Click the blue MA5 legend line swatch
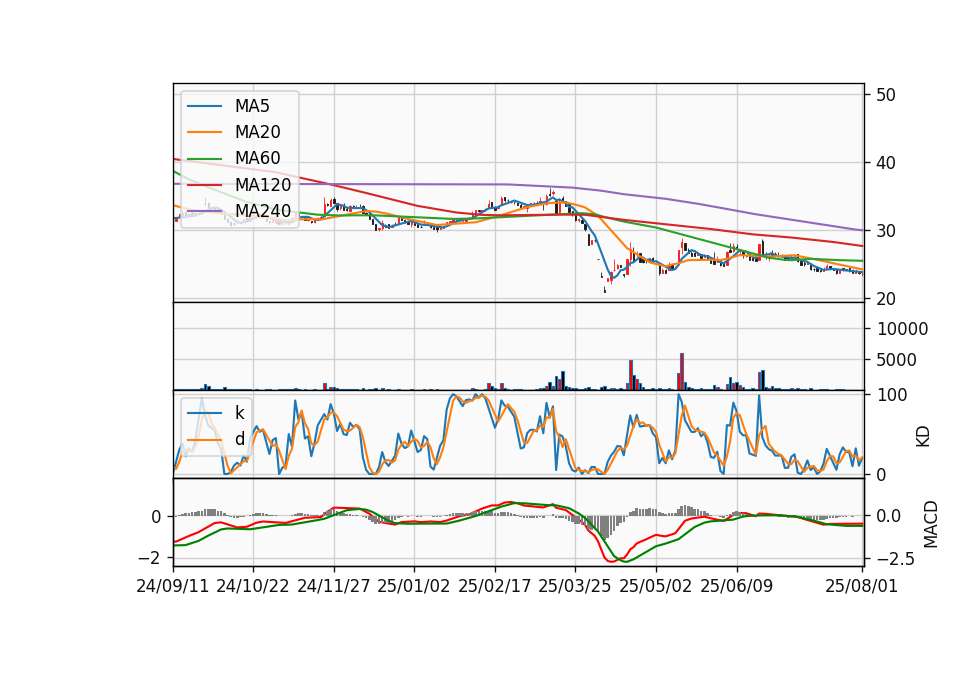The width and height of the screenshot is (960, 690). [x=204, y=106]
